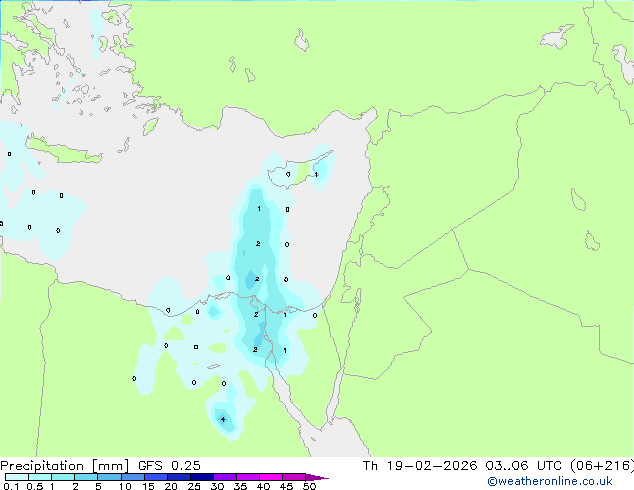The width and height of the screenshot is (634, 490).
Task: Click the above-50 arrow tip of the legend
Action: (317, 477)
